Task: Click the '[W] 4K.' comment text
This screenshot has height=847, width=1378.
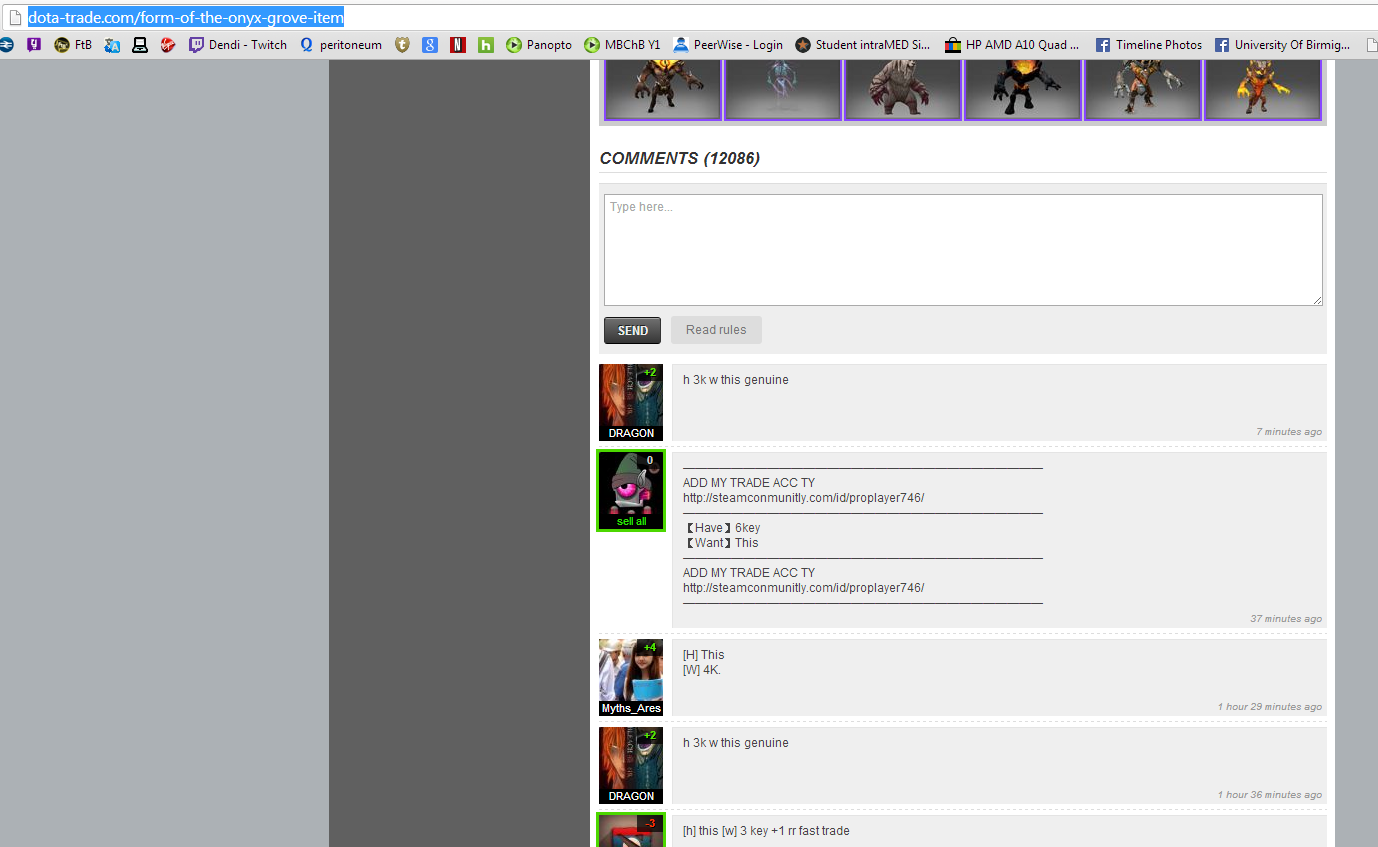Action: (702, 670)
